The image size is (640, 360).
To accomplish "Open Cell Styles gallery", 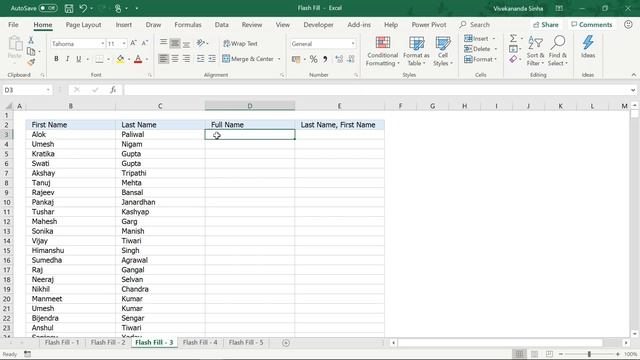I will point(443,51).
